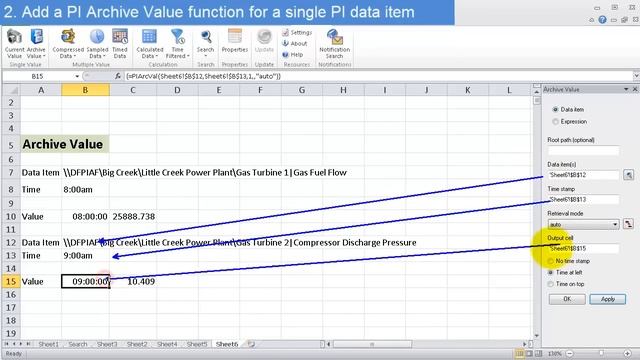This screenshot has width=640, height=360.
Task: Click the zoom slider handle
Action: pos(601,353)
